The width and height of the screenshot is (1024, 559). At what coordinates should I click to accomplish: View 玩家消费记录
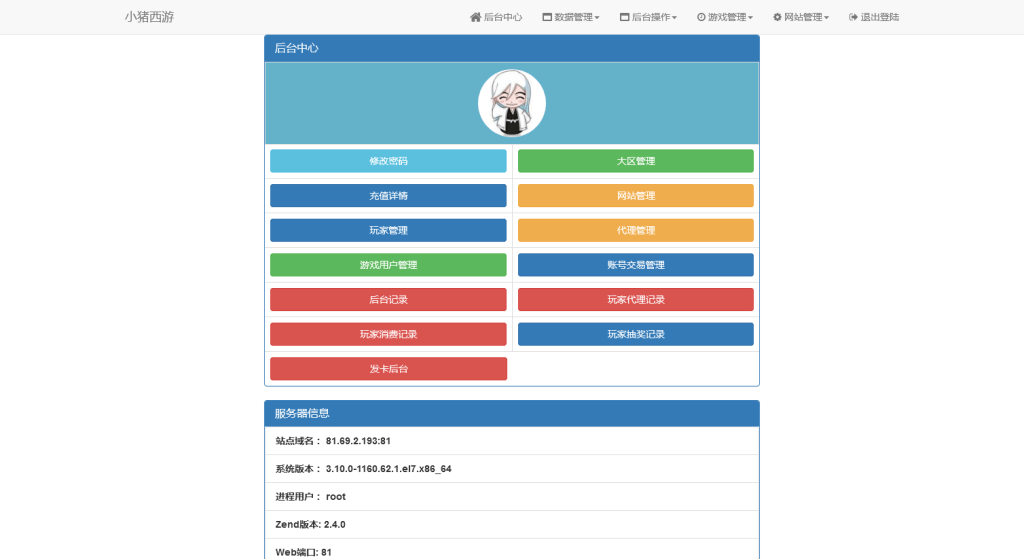tap(389, 334)
